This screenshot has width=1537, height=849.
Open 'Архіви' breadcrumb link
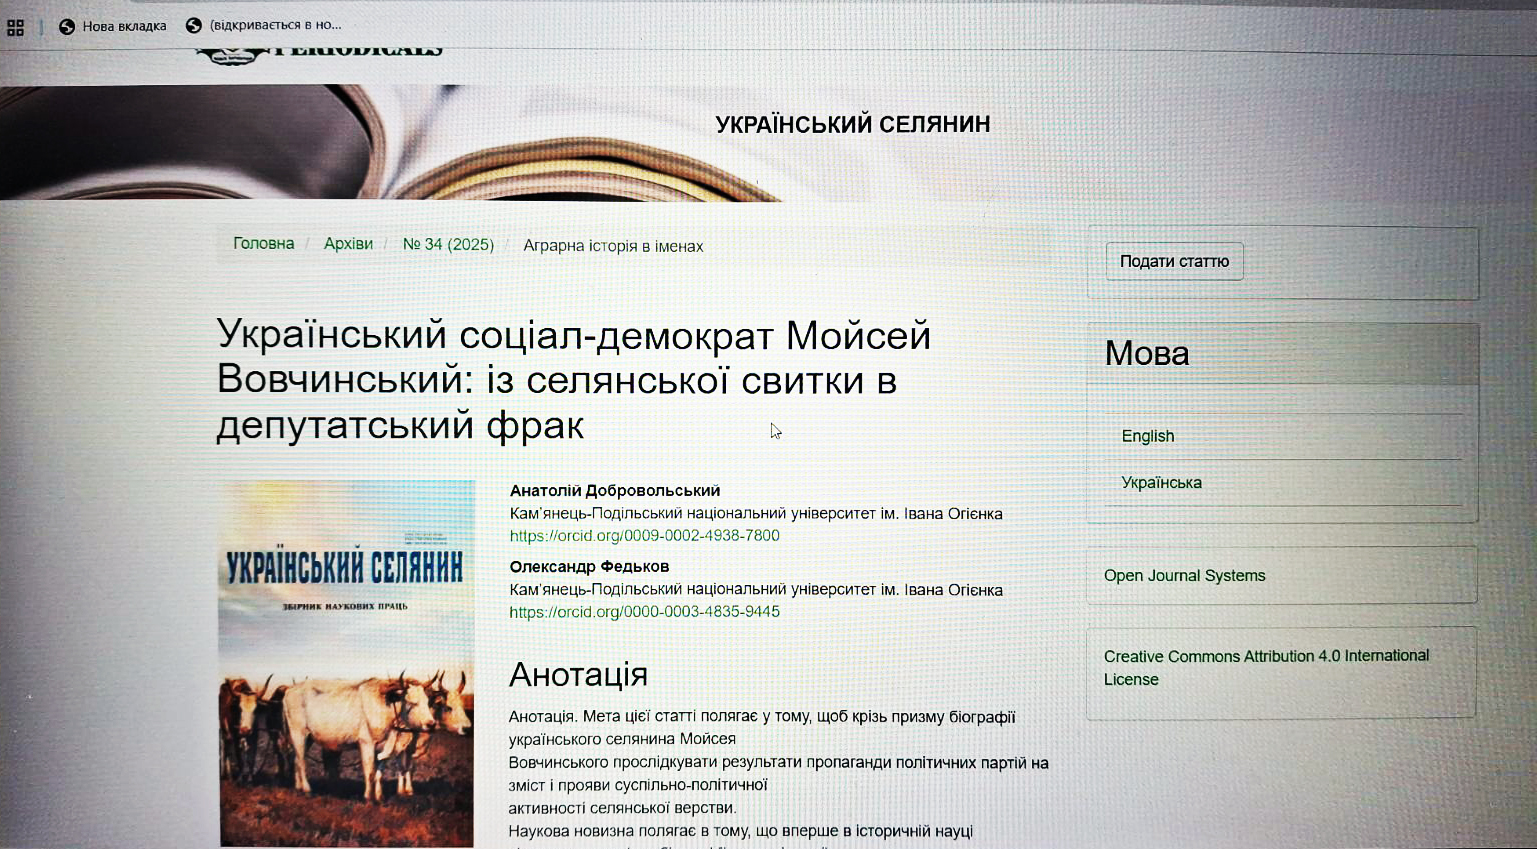coord(348,244)
